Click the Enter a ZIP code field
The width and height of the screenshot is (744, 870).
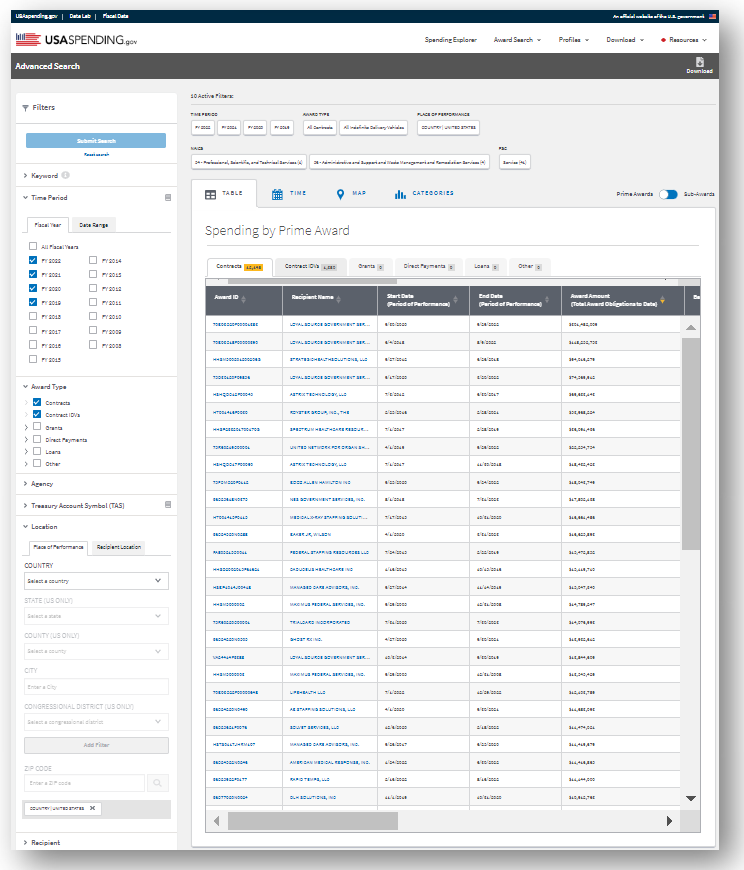tap(84, 783)
